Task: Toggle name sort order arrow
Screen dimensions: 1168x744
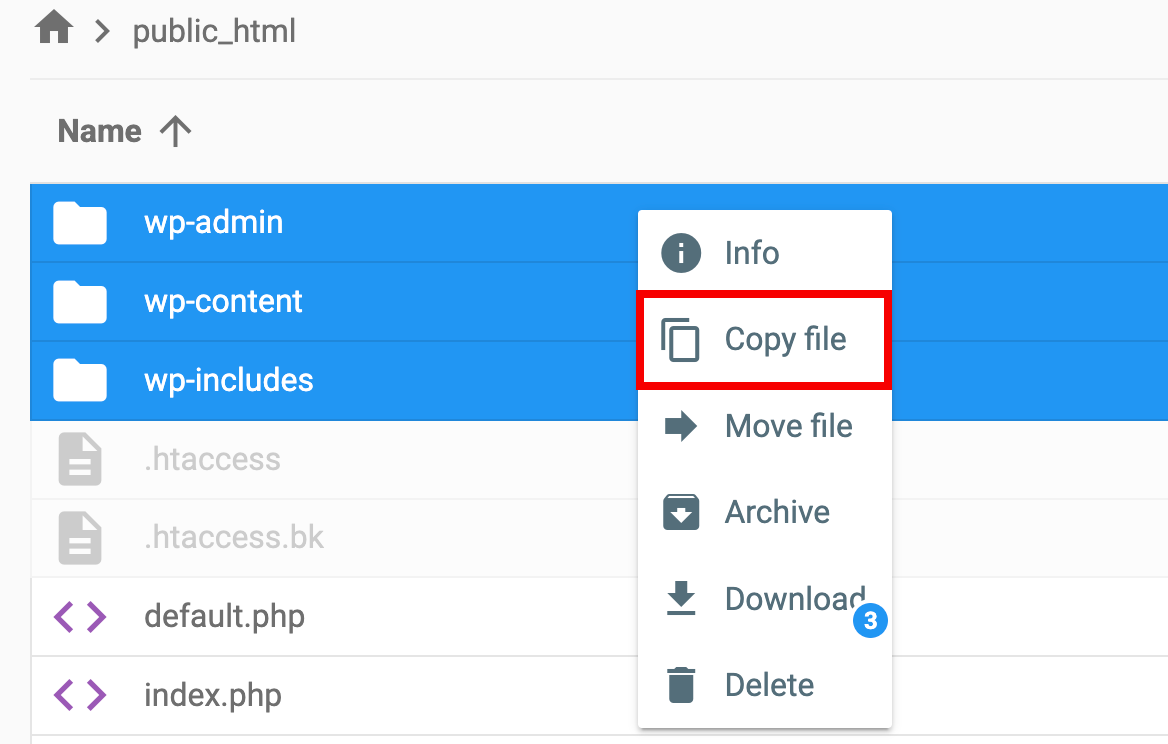Action: click(x=175, y=131)
